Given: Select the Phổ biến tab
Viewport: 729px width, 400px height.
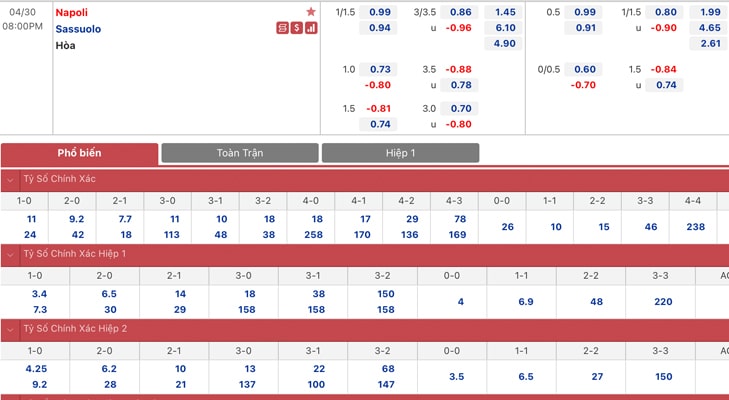Looking at the screenshot, I should click(80, 153).
